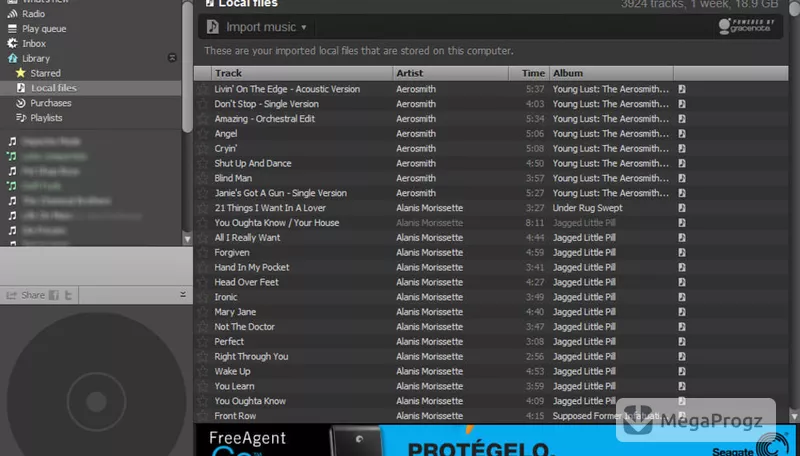Click local file icon for Not The Doctor row
Image resolution: width=800 pixels, height=456 pixels.
[682, 326]
